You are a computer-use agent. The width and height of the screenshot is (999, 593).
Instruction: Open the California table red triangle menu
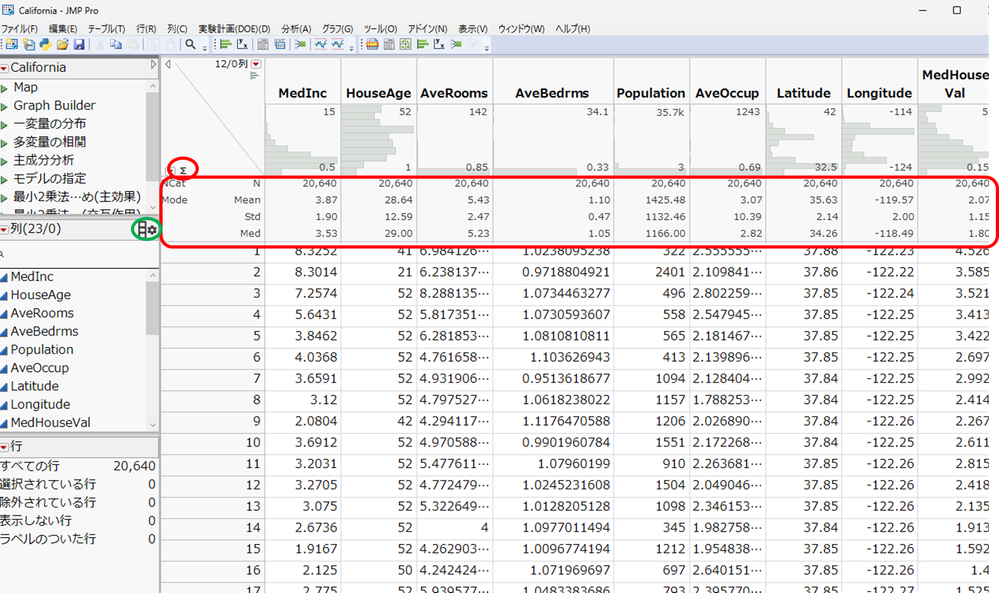pyautogui.click(x=4, y=68)
